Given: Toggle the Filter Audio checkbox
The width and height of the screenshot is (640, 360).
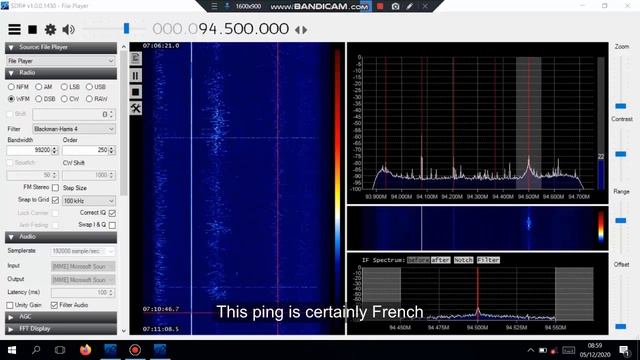Looking at the screenshot, I should click(x=54, y=305).
